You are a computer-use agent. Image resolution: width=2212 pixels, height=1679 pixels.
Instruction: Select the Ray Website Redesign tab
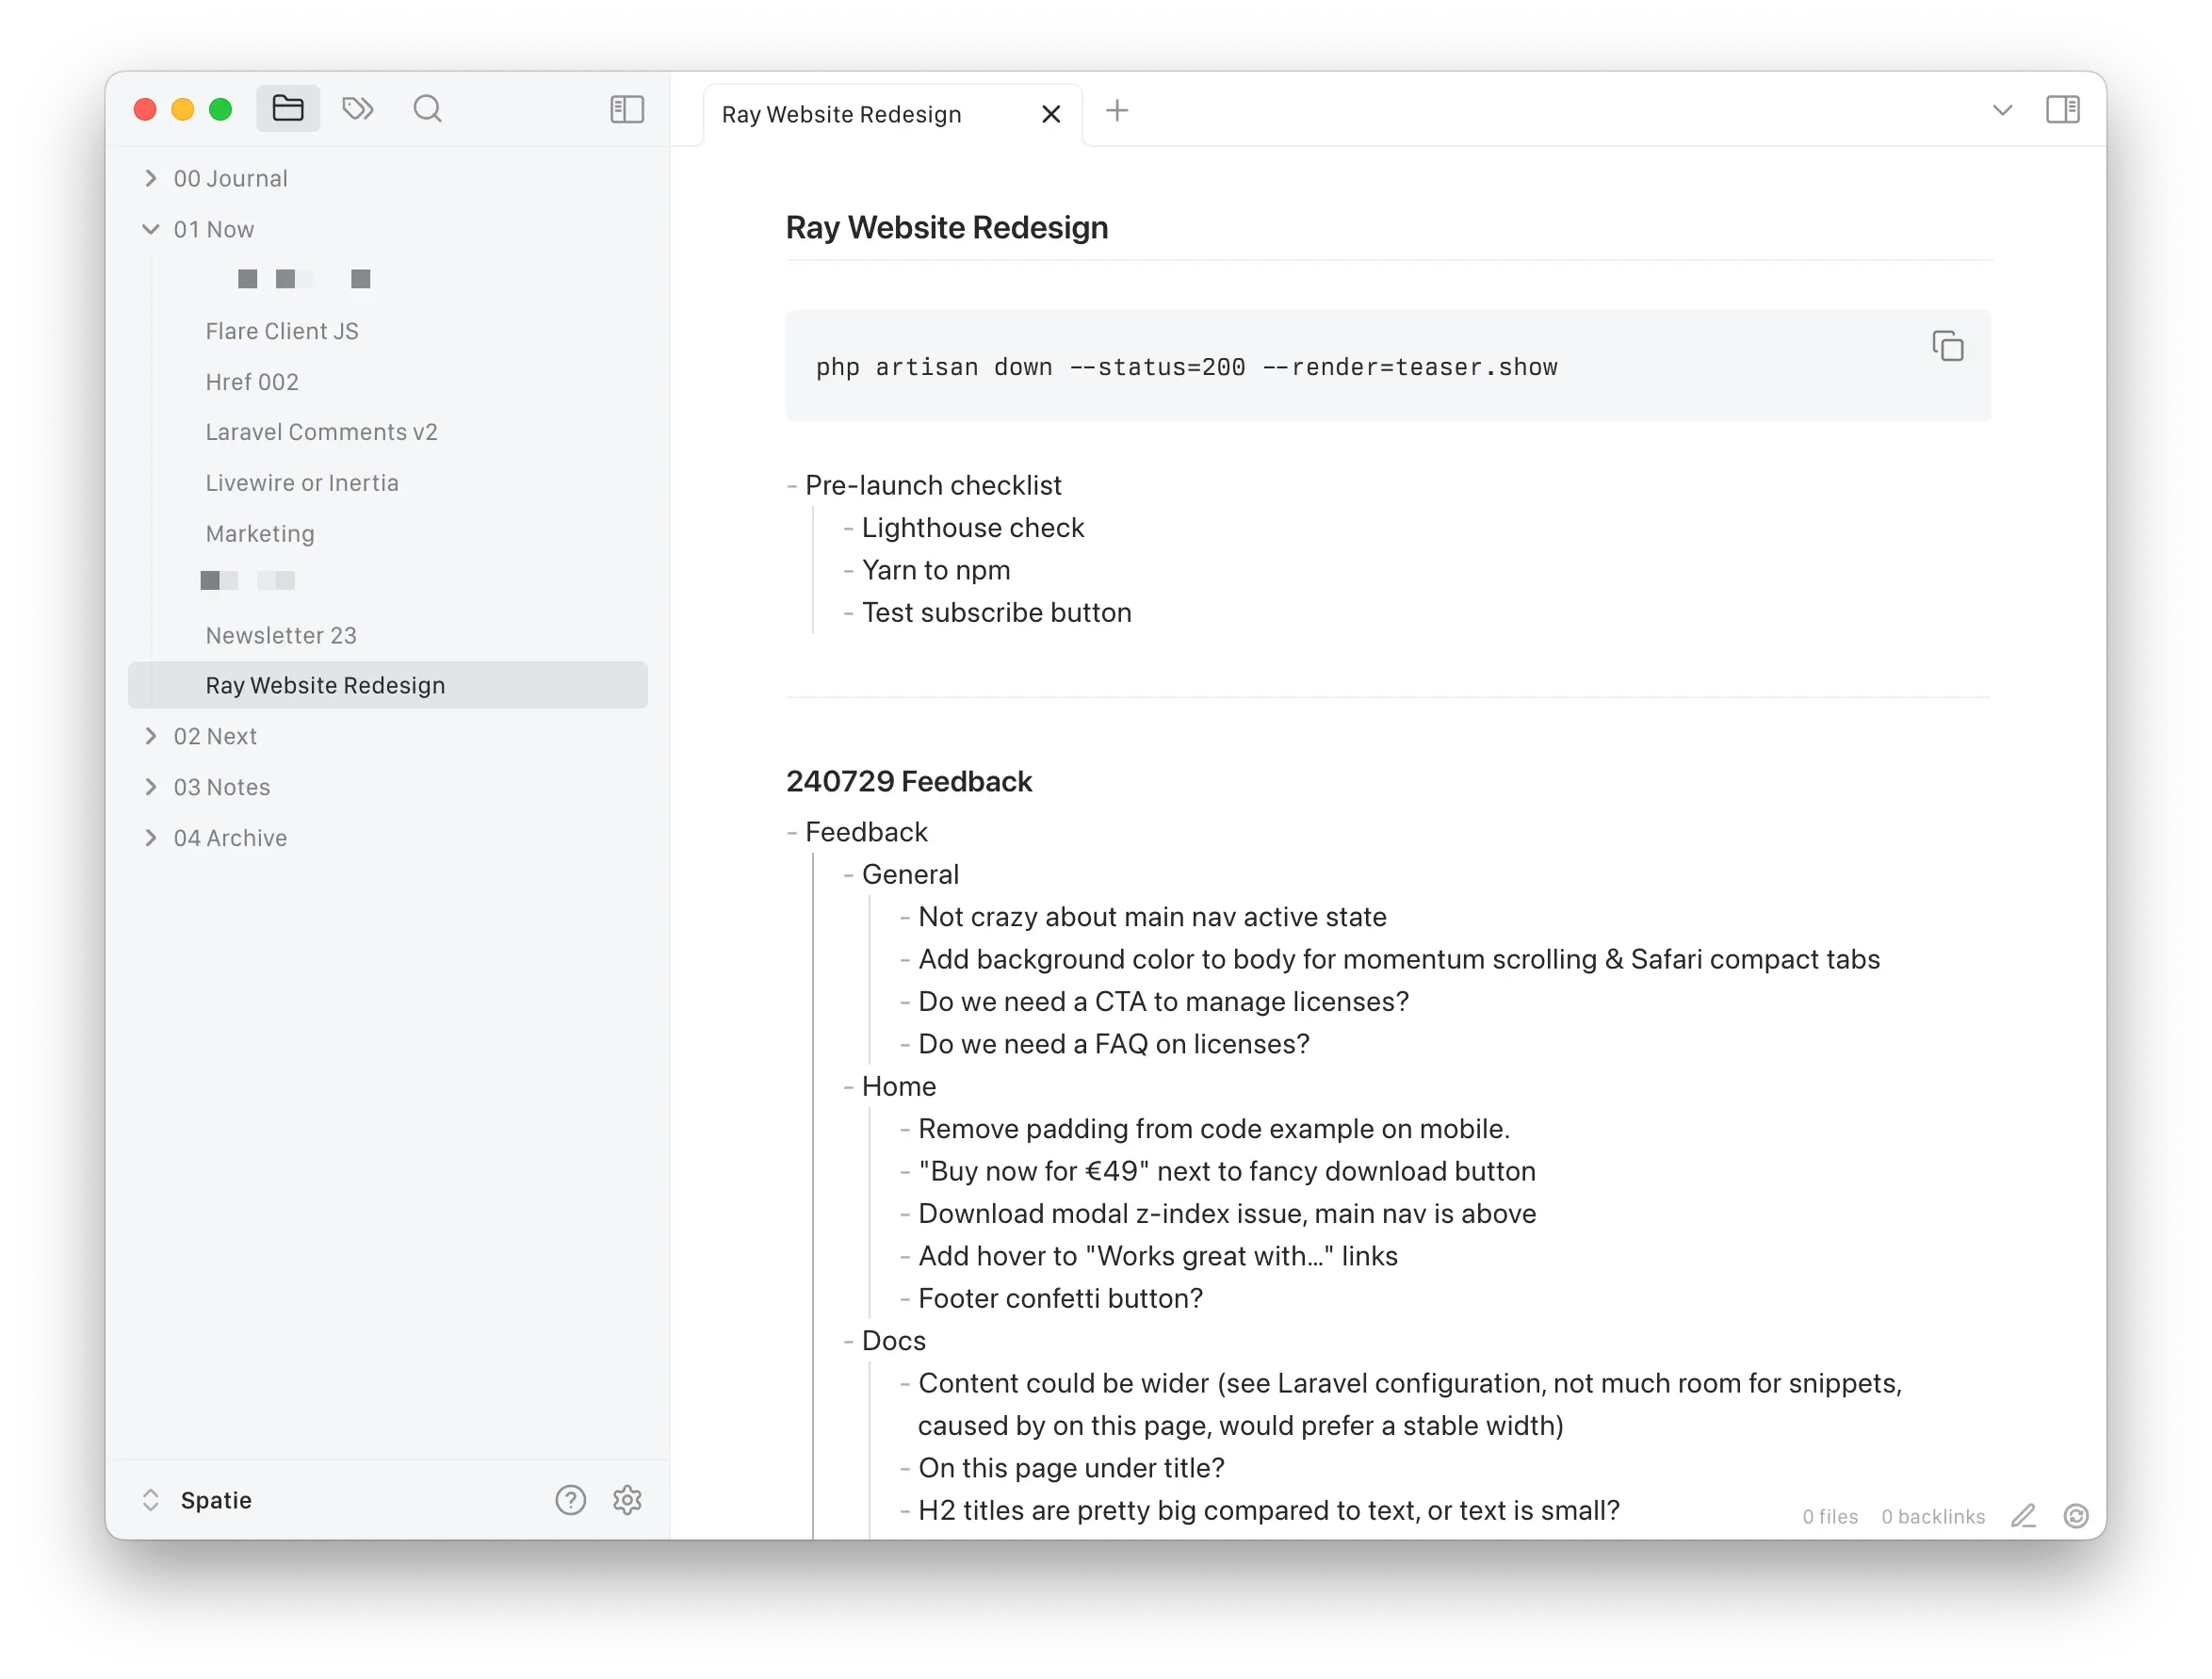click(842, 114)
